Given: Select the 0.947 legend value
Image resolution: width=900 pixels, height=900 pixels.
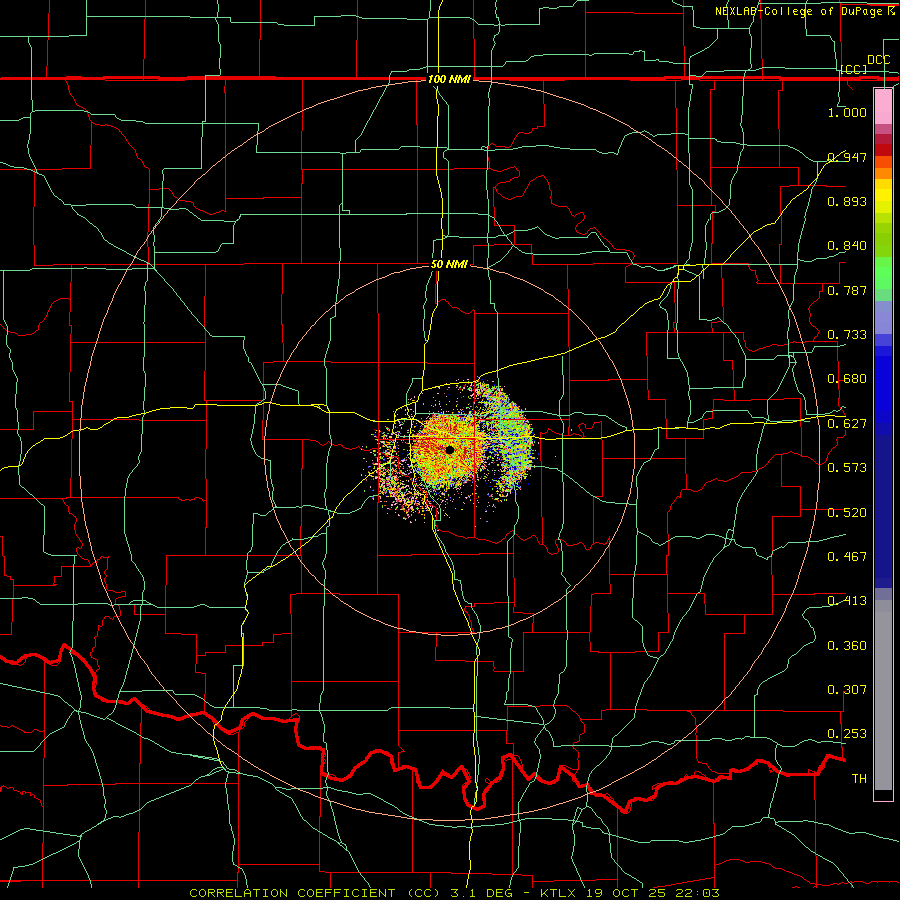Looking at the screenshot, I should pos(847,157).
